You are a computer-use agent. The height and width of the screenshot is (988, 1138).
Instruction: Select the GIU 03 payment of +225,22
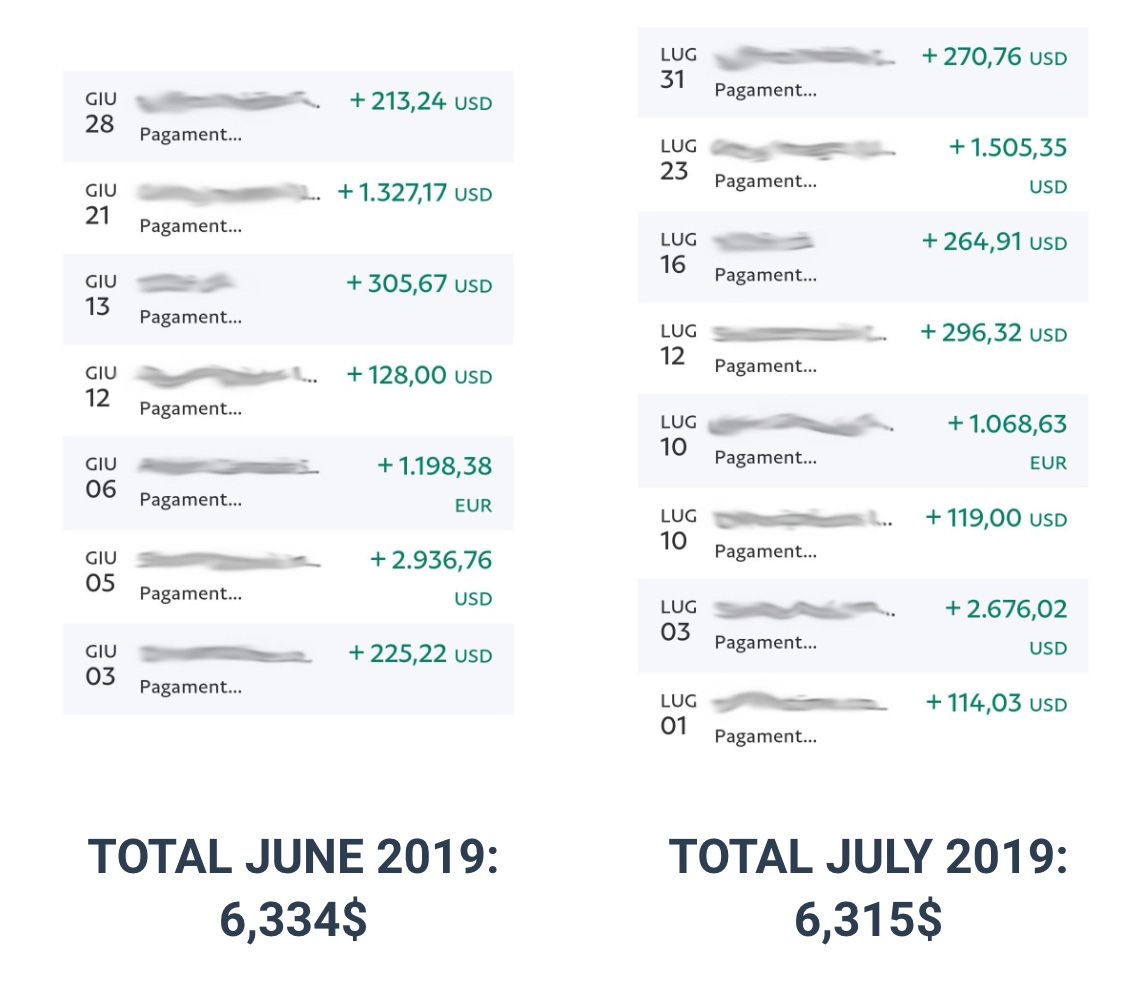pyautogui.click(x=288, y=669)
